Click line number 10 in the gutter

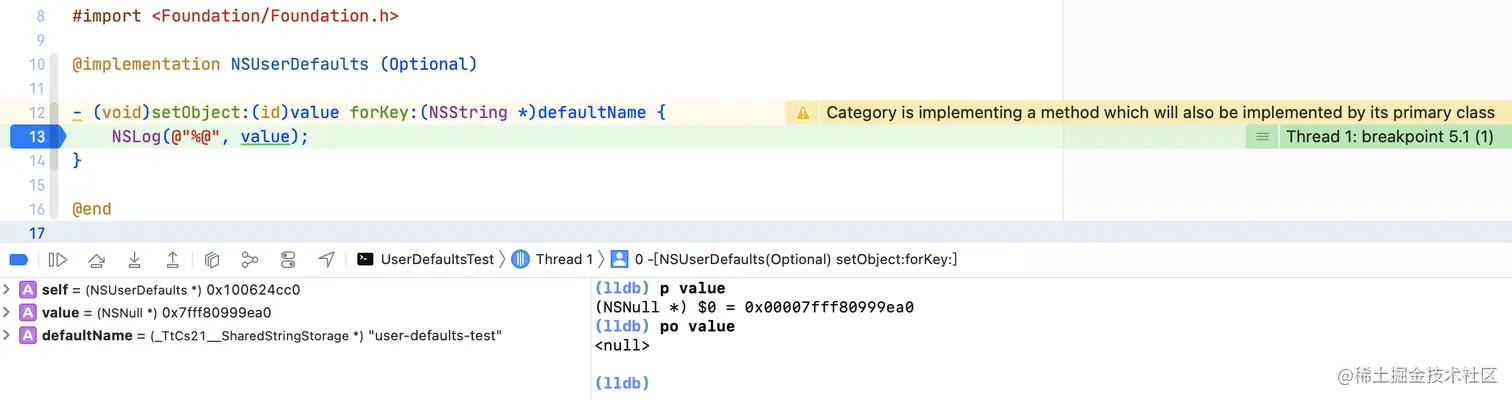[36, 64]
